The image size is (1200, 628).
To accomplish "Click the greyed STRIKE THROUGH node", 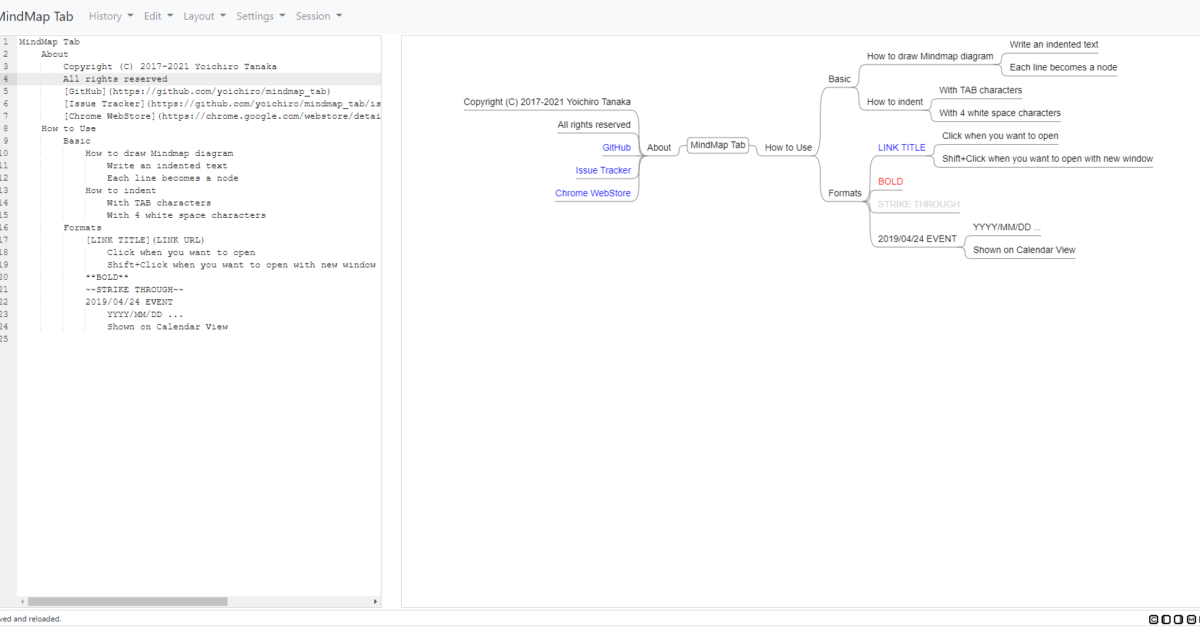I will [918, 204].
